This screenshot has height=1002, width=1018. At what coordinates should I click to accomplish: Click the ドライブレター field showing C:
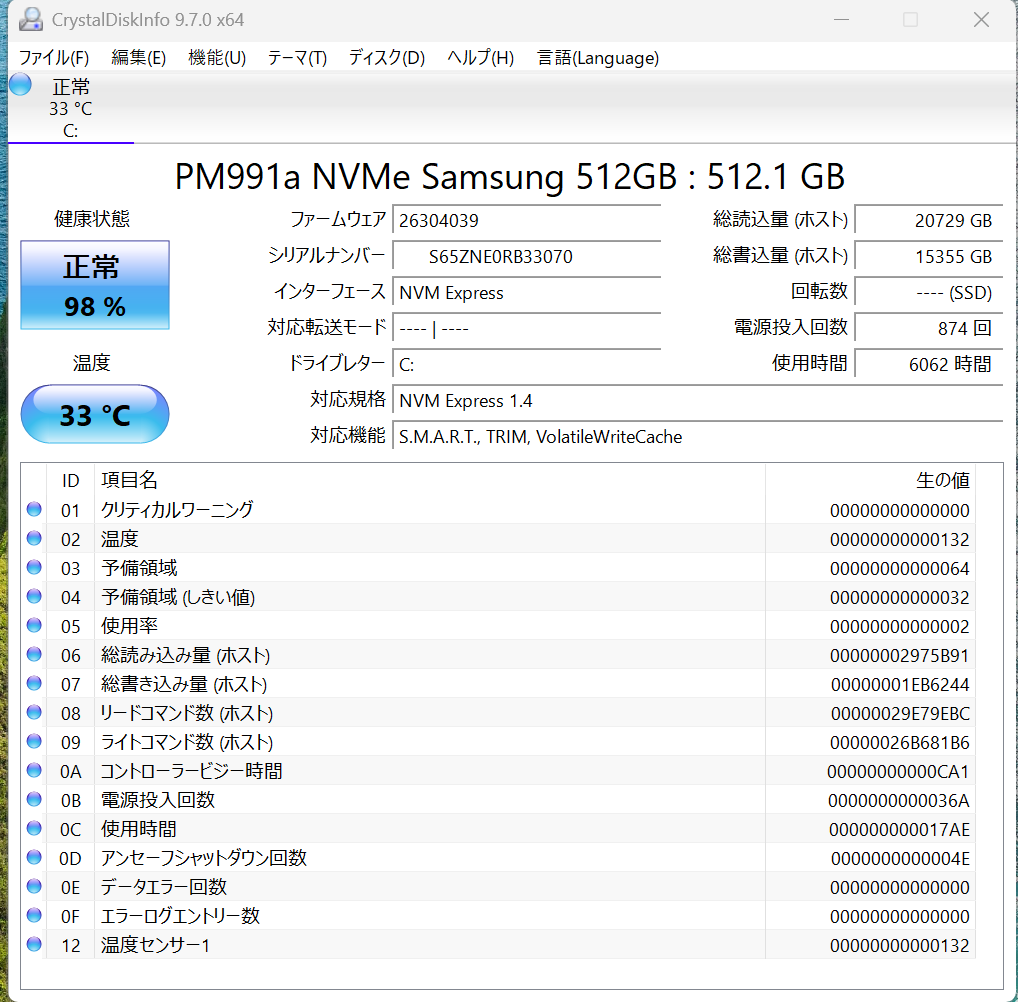pyautogui.click(x=527, y=364)
